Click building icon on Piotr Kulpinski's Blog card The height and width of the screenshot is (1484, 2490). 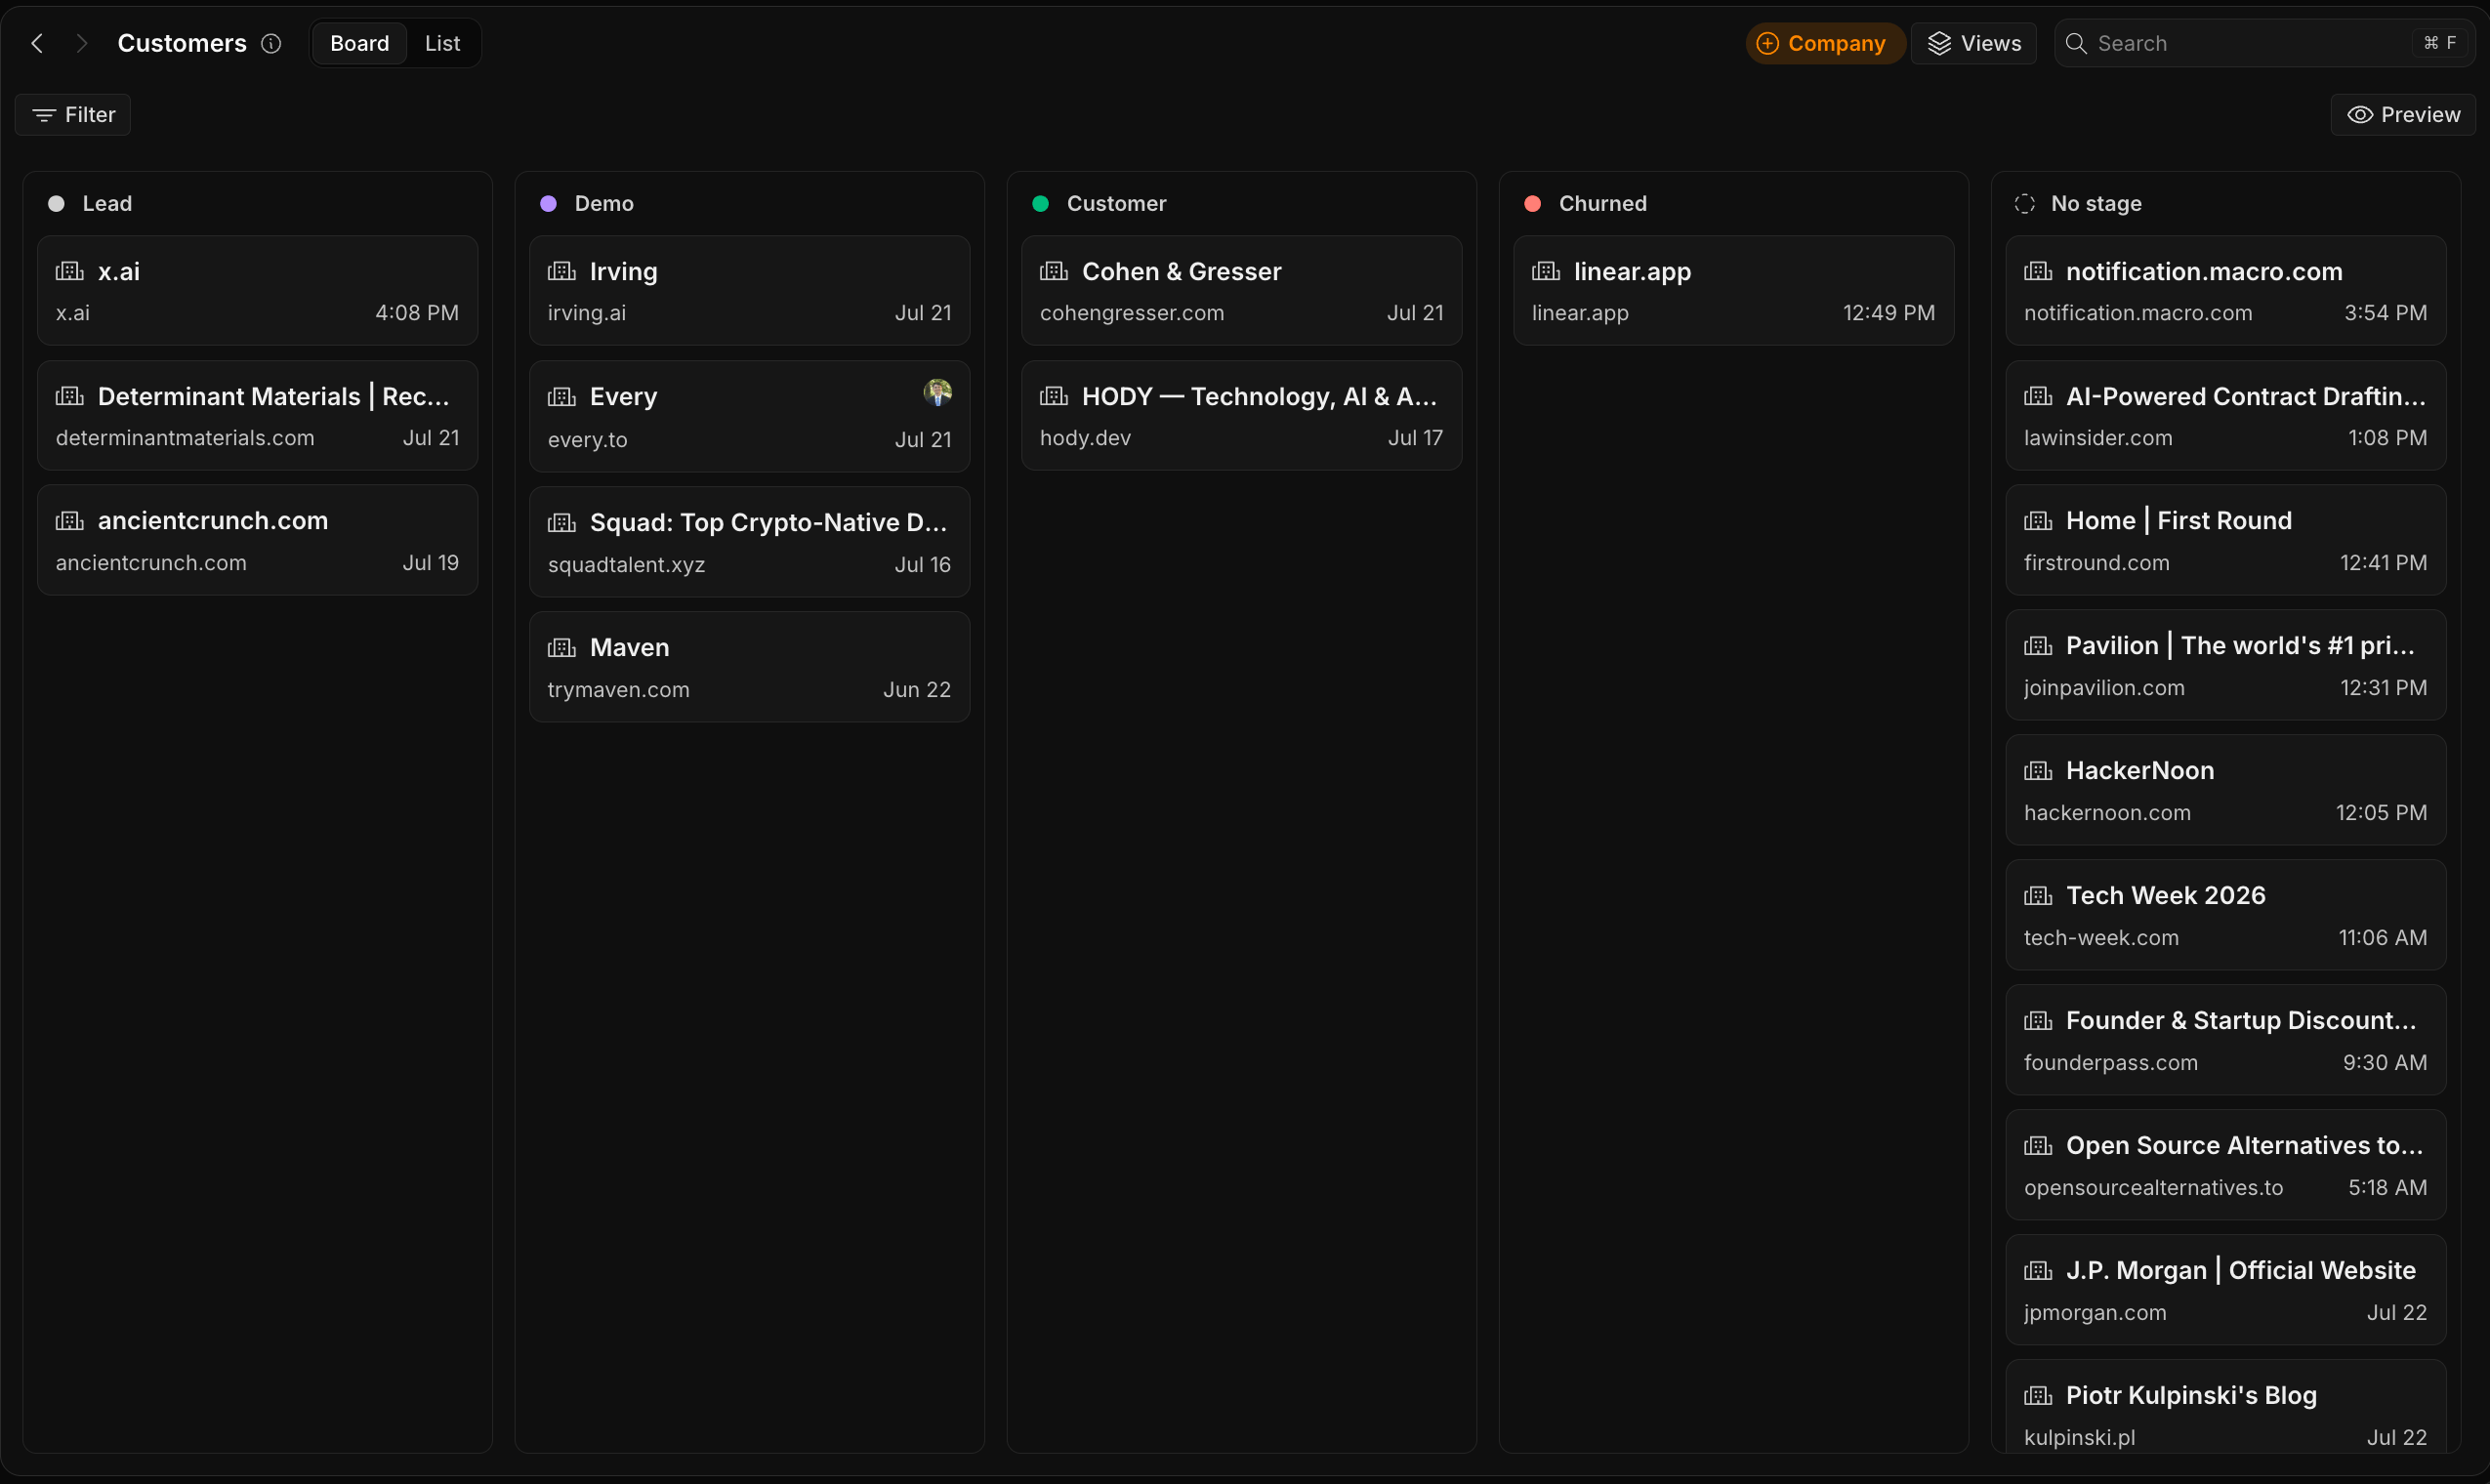[x=2038, y=1396]
